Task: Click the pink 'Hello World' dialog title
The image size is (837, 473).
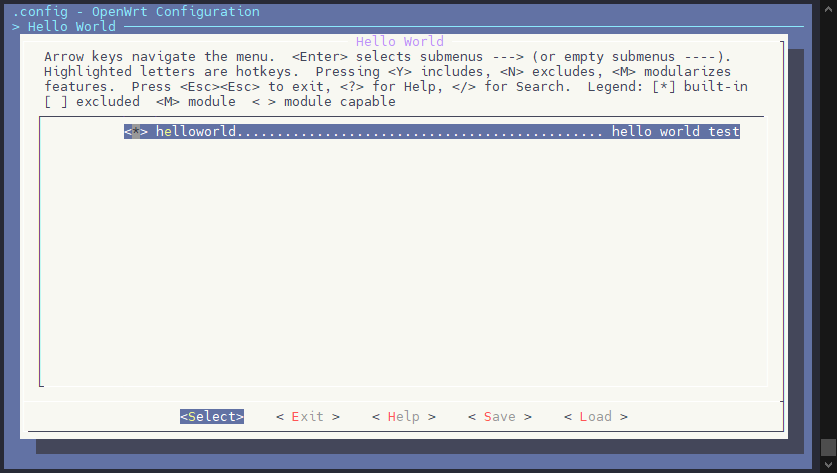Action: [x=400, y=42]
